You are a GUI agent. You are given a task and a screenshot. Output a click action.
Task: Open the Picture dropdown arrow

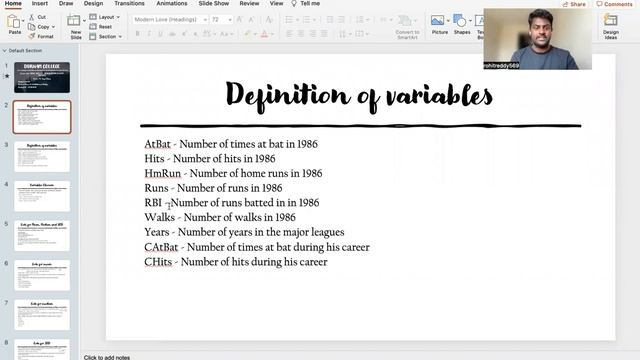click(448, 20)
